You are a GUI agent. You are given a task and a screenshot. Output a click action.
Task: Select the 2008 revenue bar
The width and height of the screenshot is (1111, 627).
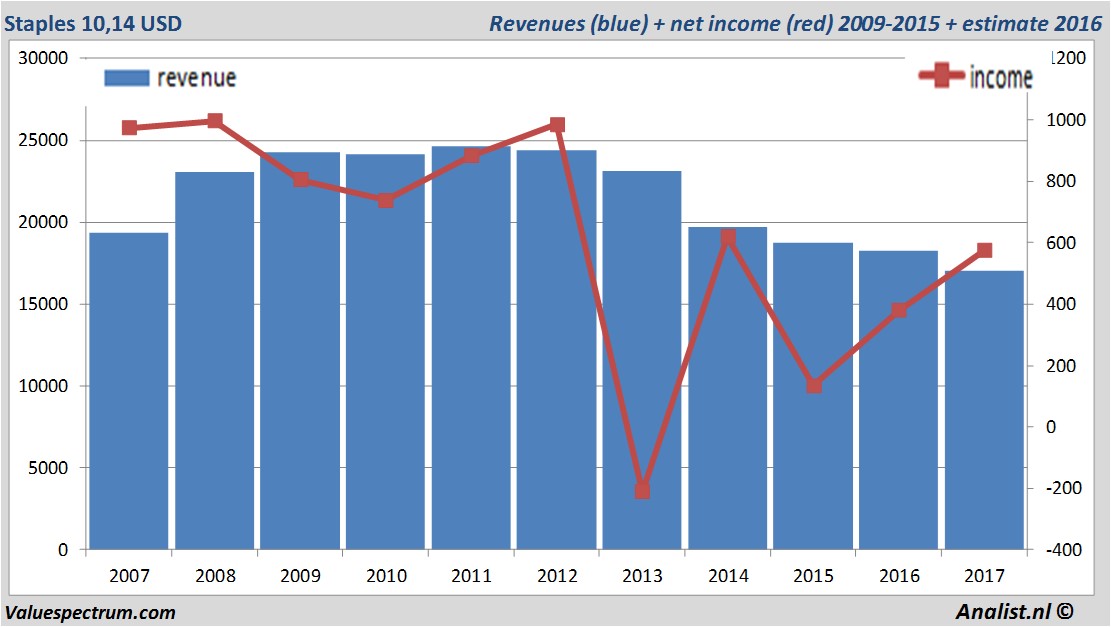click(215, 361)
